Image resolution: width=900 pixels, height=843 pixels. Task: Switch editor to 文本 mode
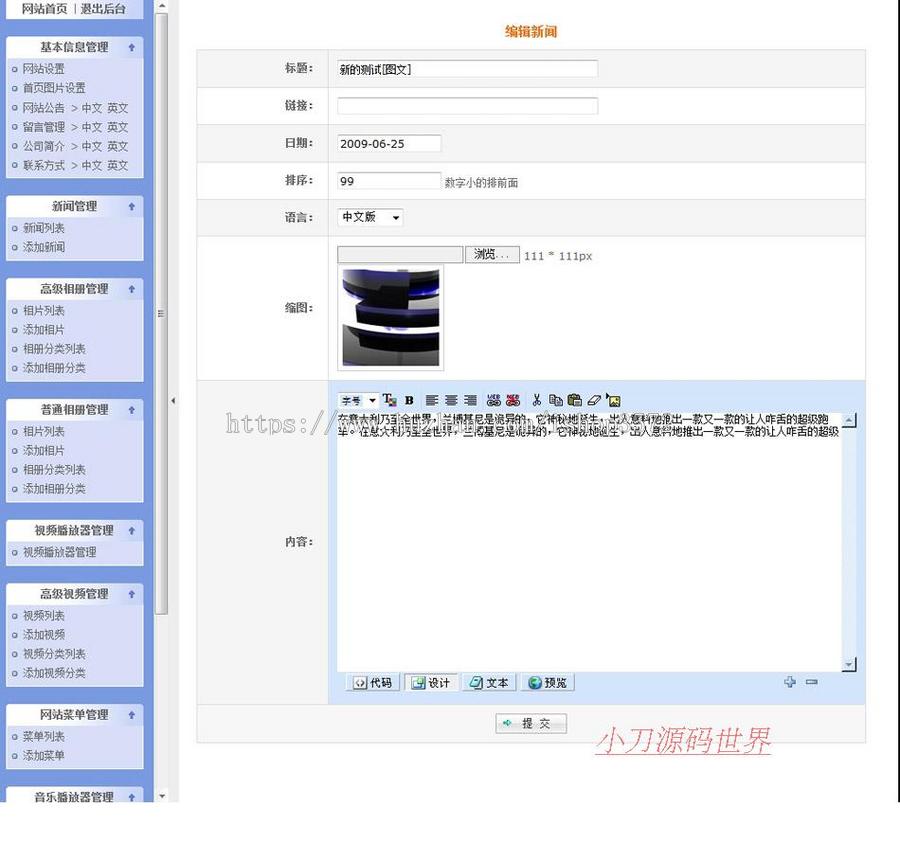(x=488, y=682)
